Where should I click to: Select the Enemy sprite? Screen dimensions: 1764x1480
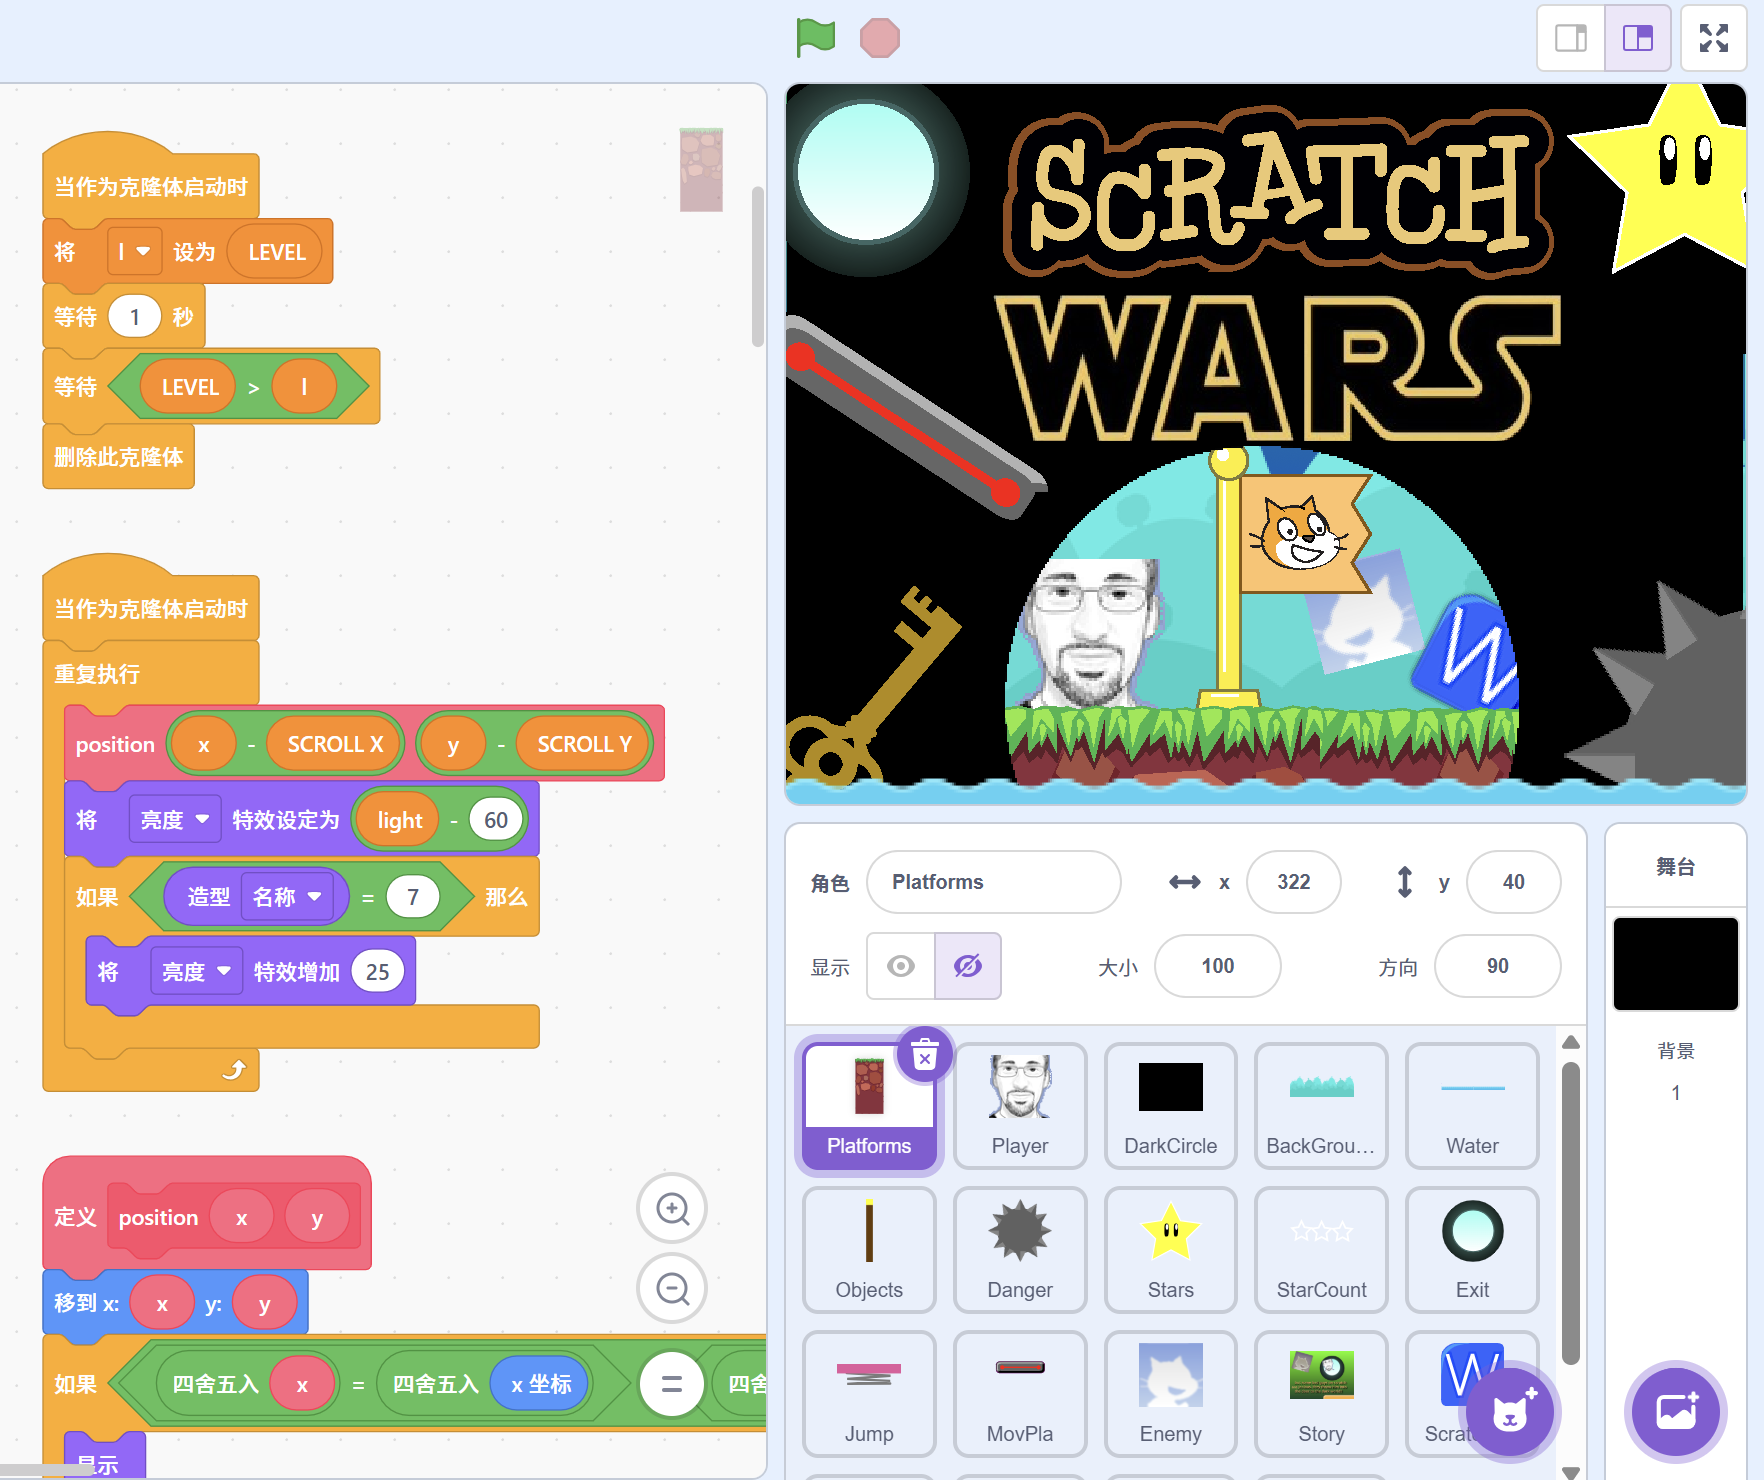[x=1170, y=1393]
